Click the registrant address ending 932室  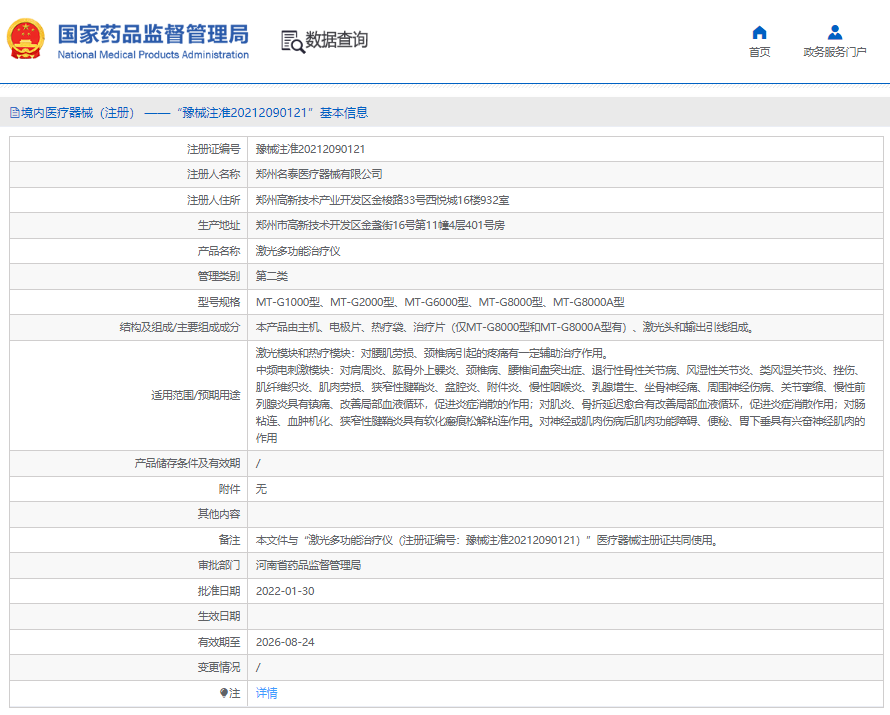point(382,200)
